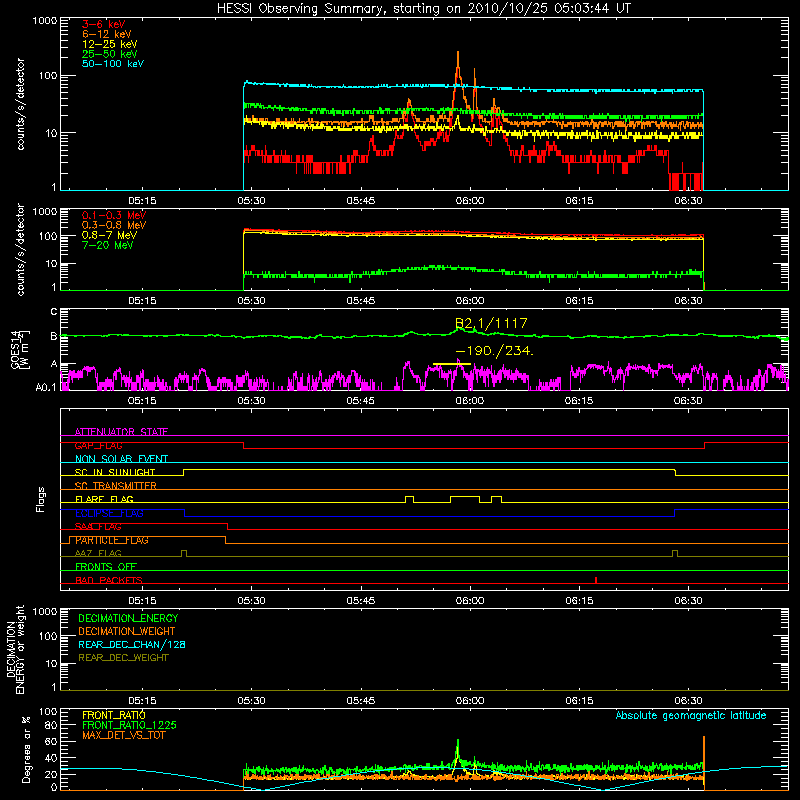The width and height of the screenshot is (800, 800).
Task: Select the SC_TRANSMITTER flag label
Action: [x=115, y=486]
